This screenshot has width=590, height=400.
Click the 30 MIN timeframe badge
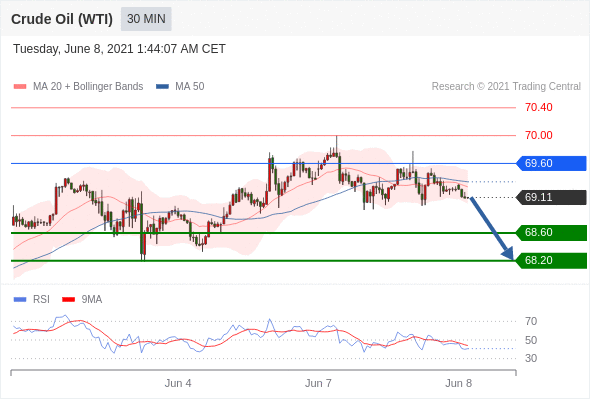point(146,19)
